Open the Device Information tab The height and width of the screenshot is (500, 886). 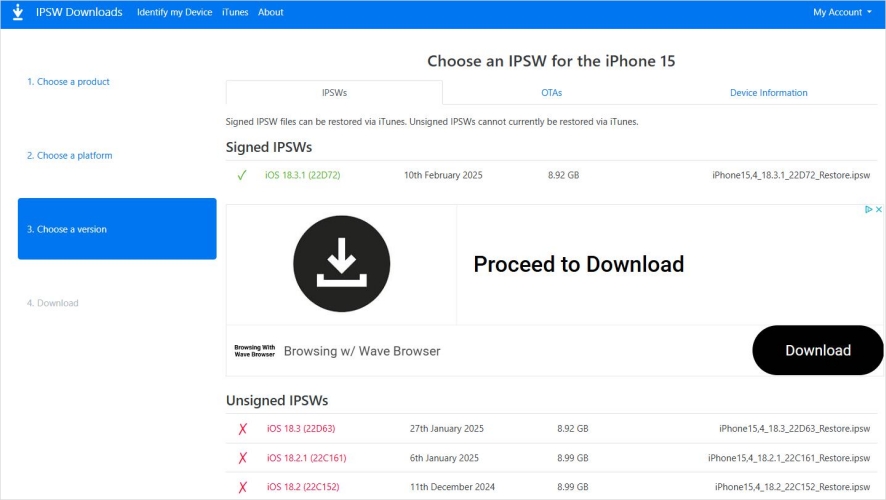768,93
